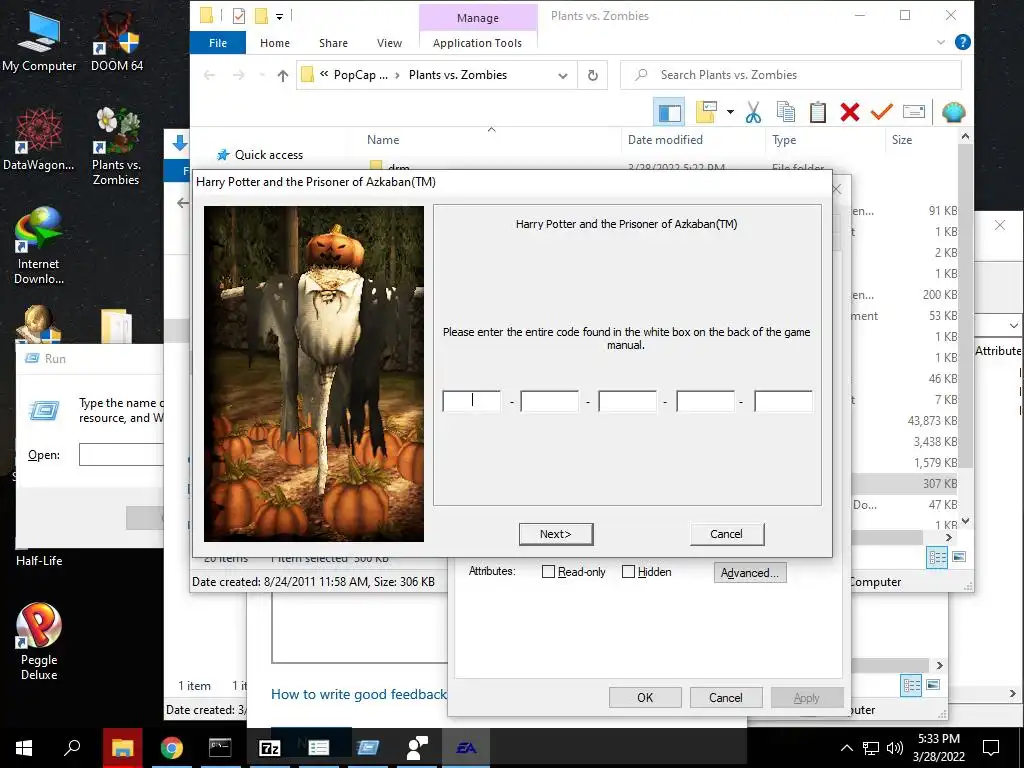Image resolution: width=1024 pixels, height=768 pixels.
Task: Click the 7-Zip taskbar icon
Action: point(269,748)
